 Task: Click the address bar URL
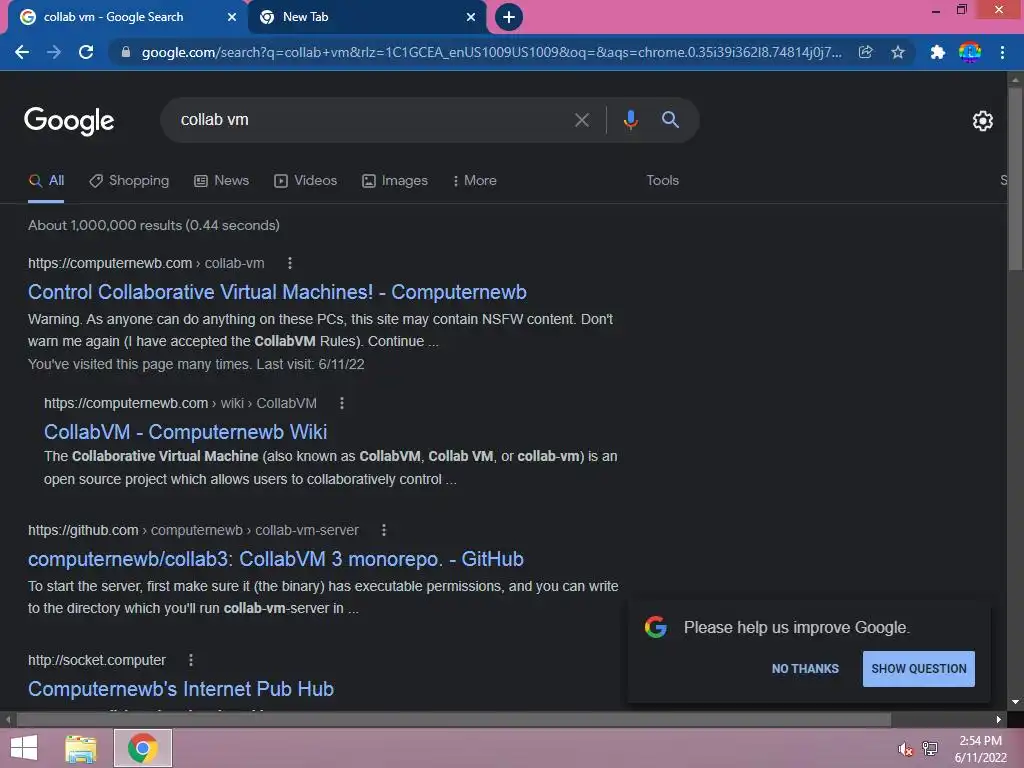coord(491,52)
